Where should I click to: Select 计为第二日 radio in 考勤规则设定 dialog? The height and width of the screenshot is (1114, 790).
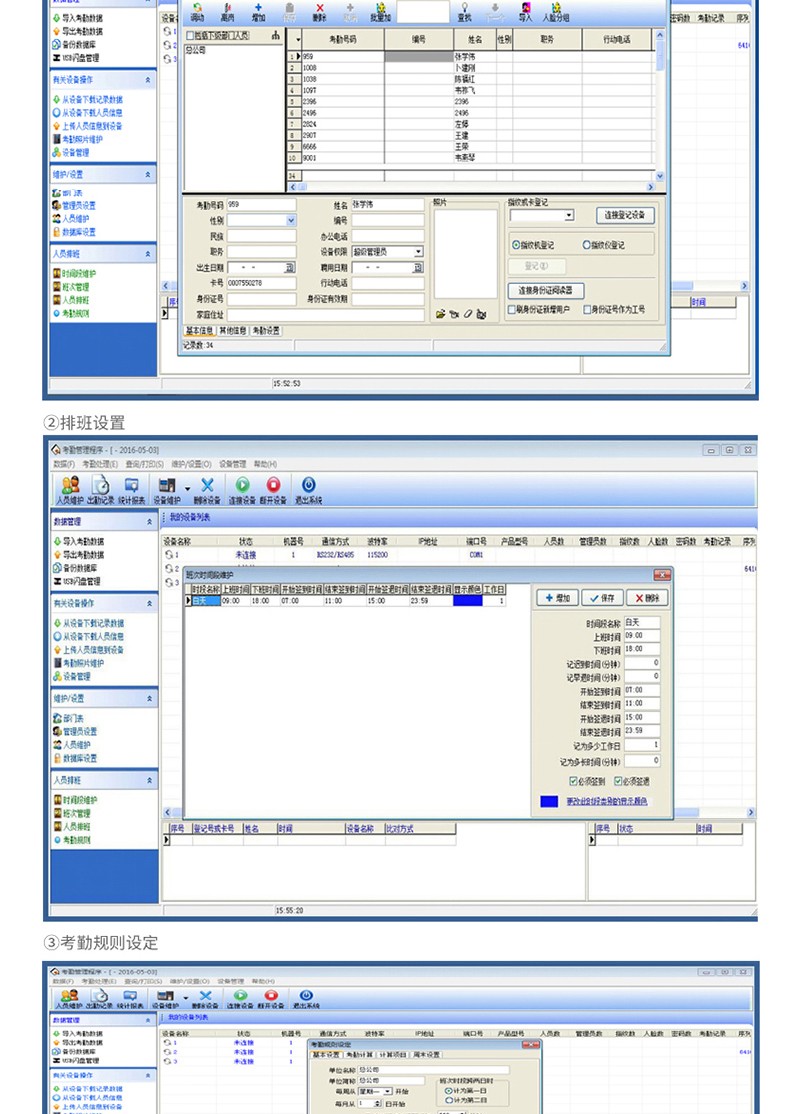coord(448,1101)
